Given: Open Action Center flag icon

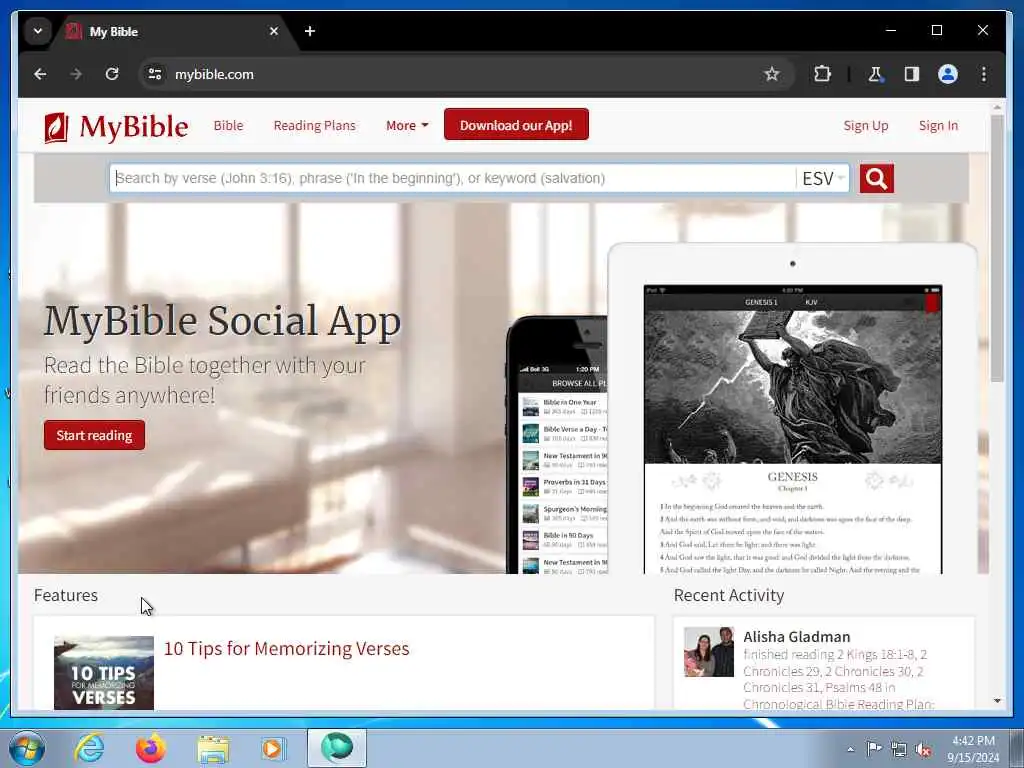Looking at the screenshot, I should pyautogui.click(x=874, y=749).
